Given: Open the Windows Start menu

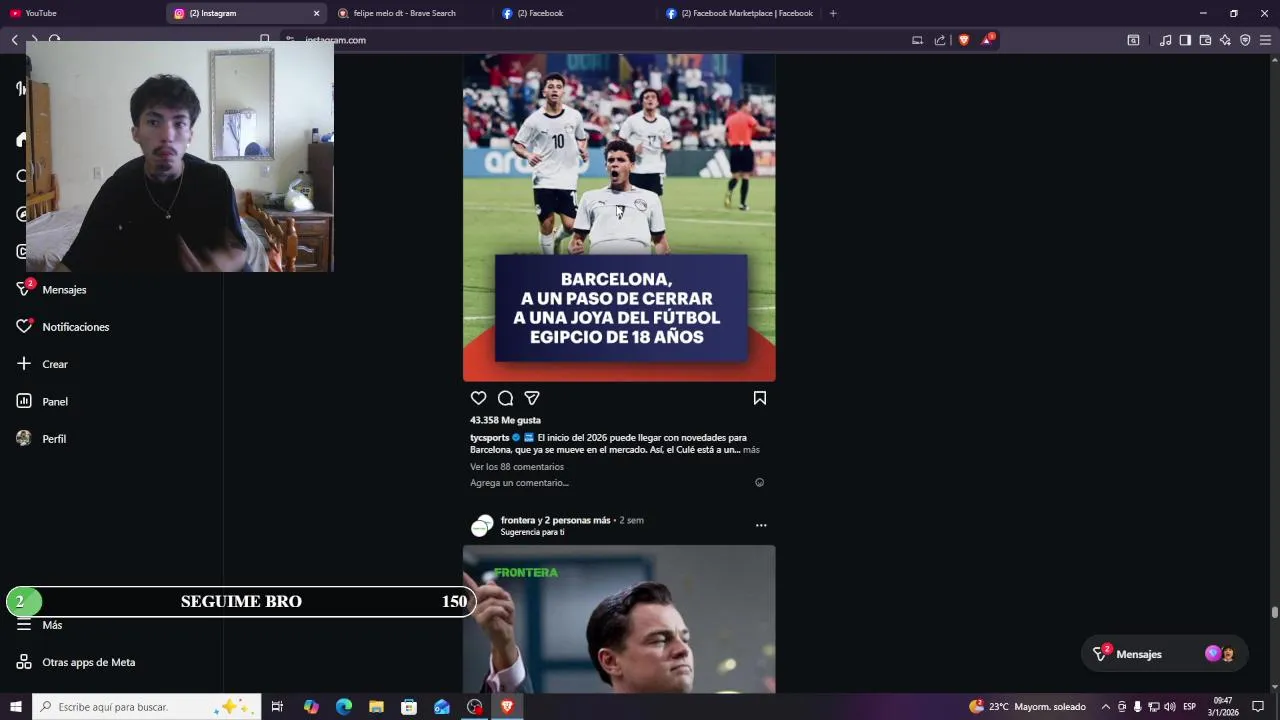Looking at the screenshot, I should tap(16, 707).
